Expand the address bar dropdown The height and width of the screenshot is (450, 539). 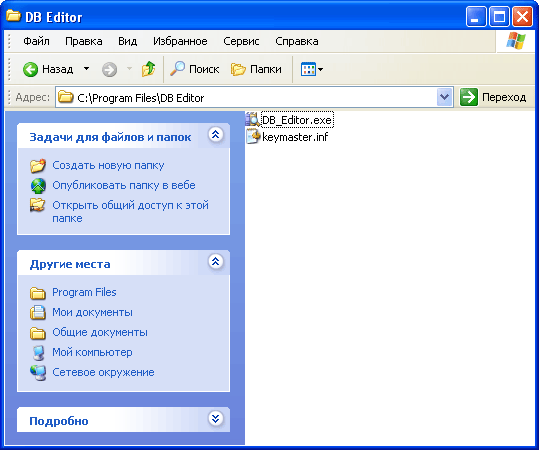coord(444,97)
